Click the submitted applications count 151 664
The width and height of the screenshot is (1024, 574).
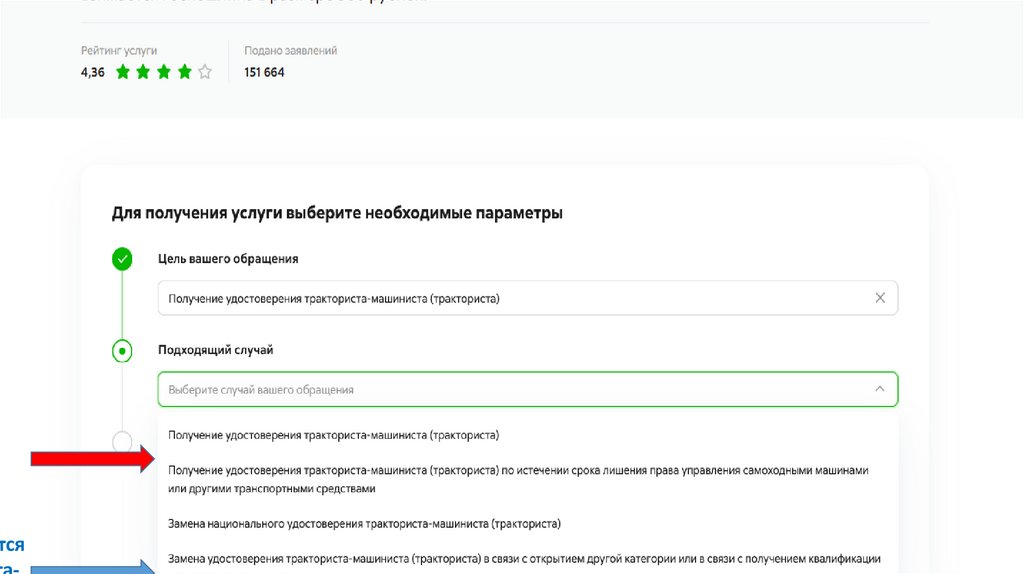coord(264,72)
